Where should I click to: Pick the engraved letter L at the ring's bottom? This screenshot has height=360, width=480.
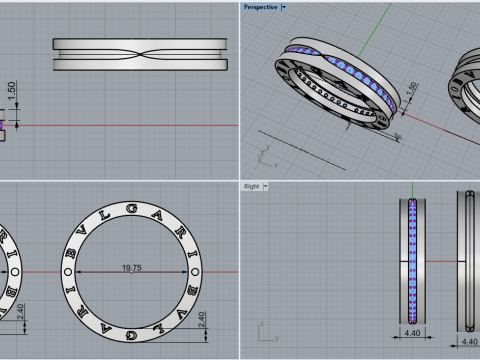(160, 329)
